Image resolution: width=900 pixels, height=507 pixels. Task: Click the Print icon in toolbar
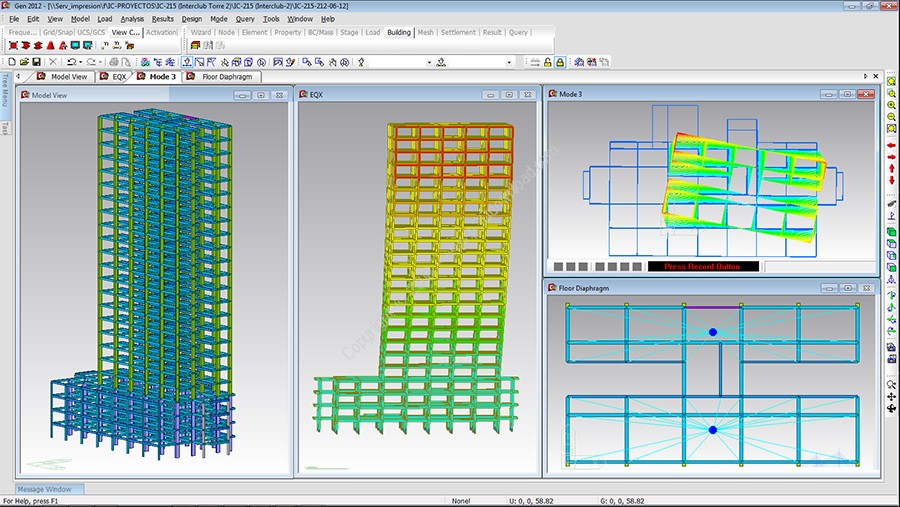point(116,62)
